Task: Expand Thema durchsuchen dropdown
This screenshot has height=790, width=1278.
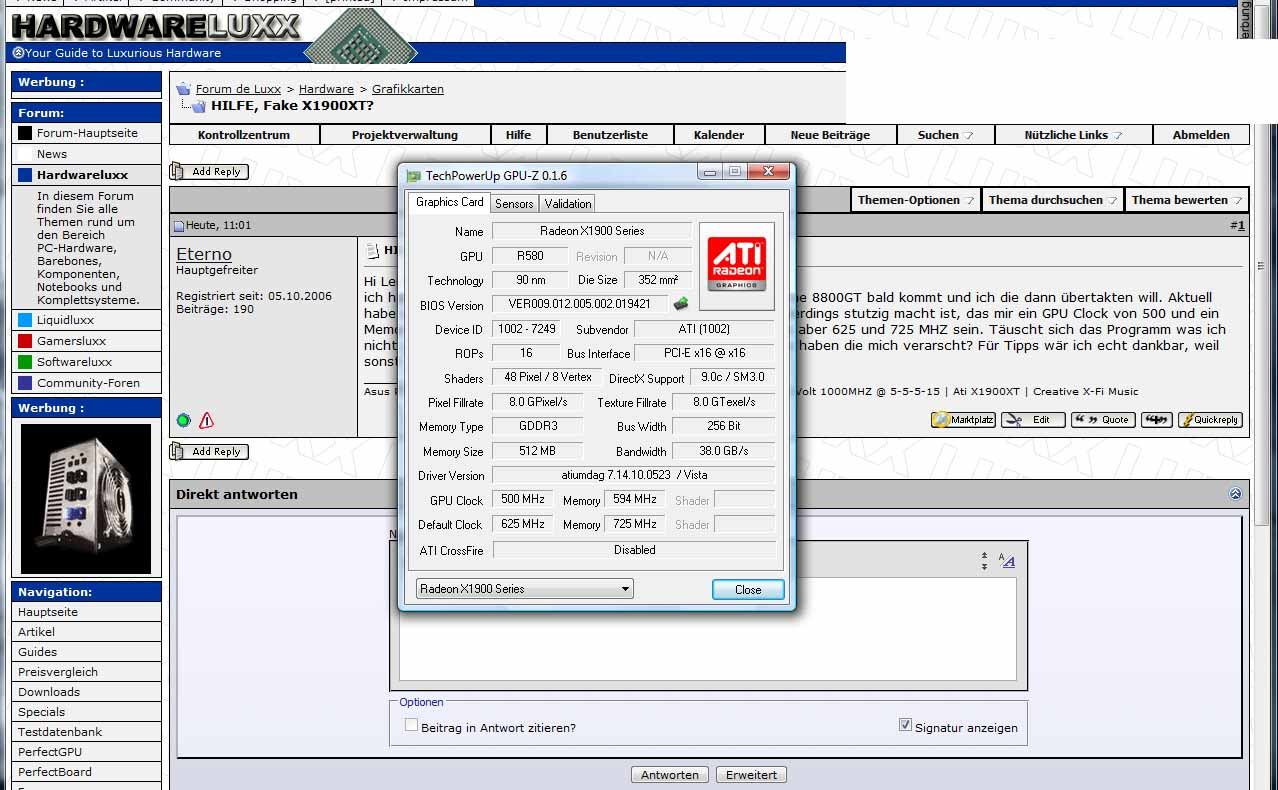Action: pos(1052,200)
